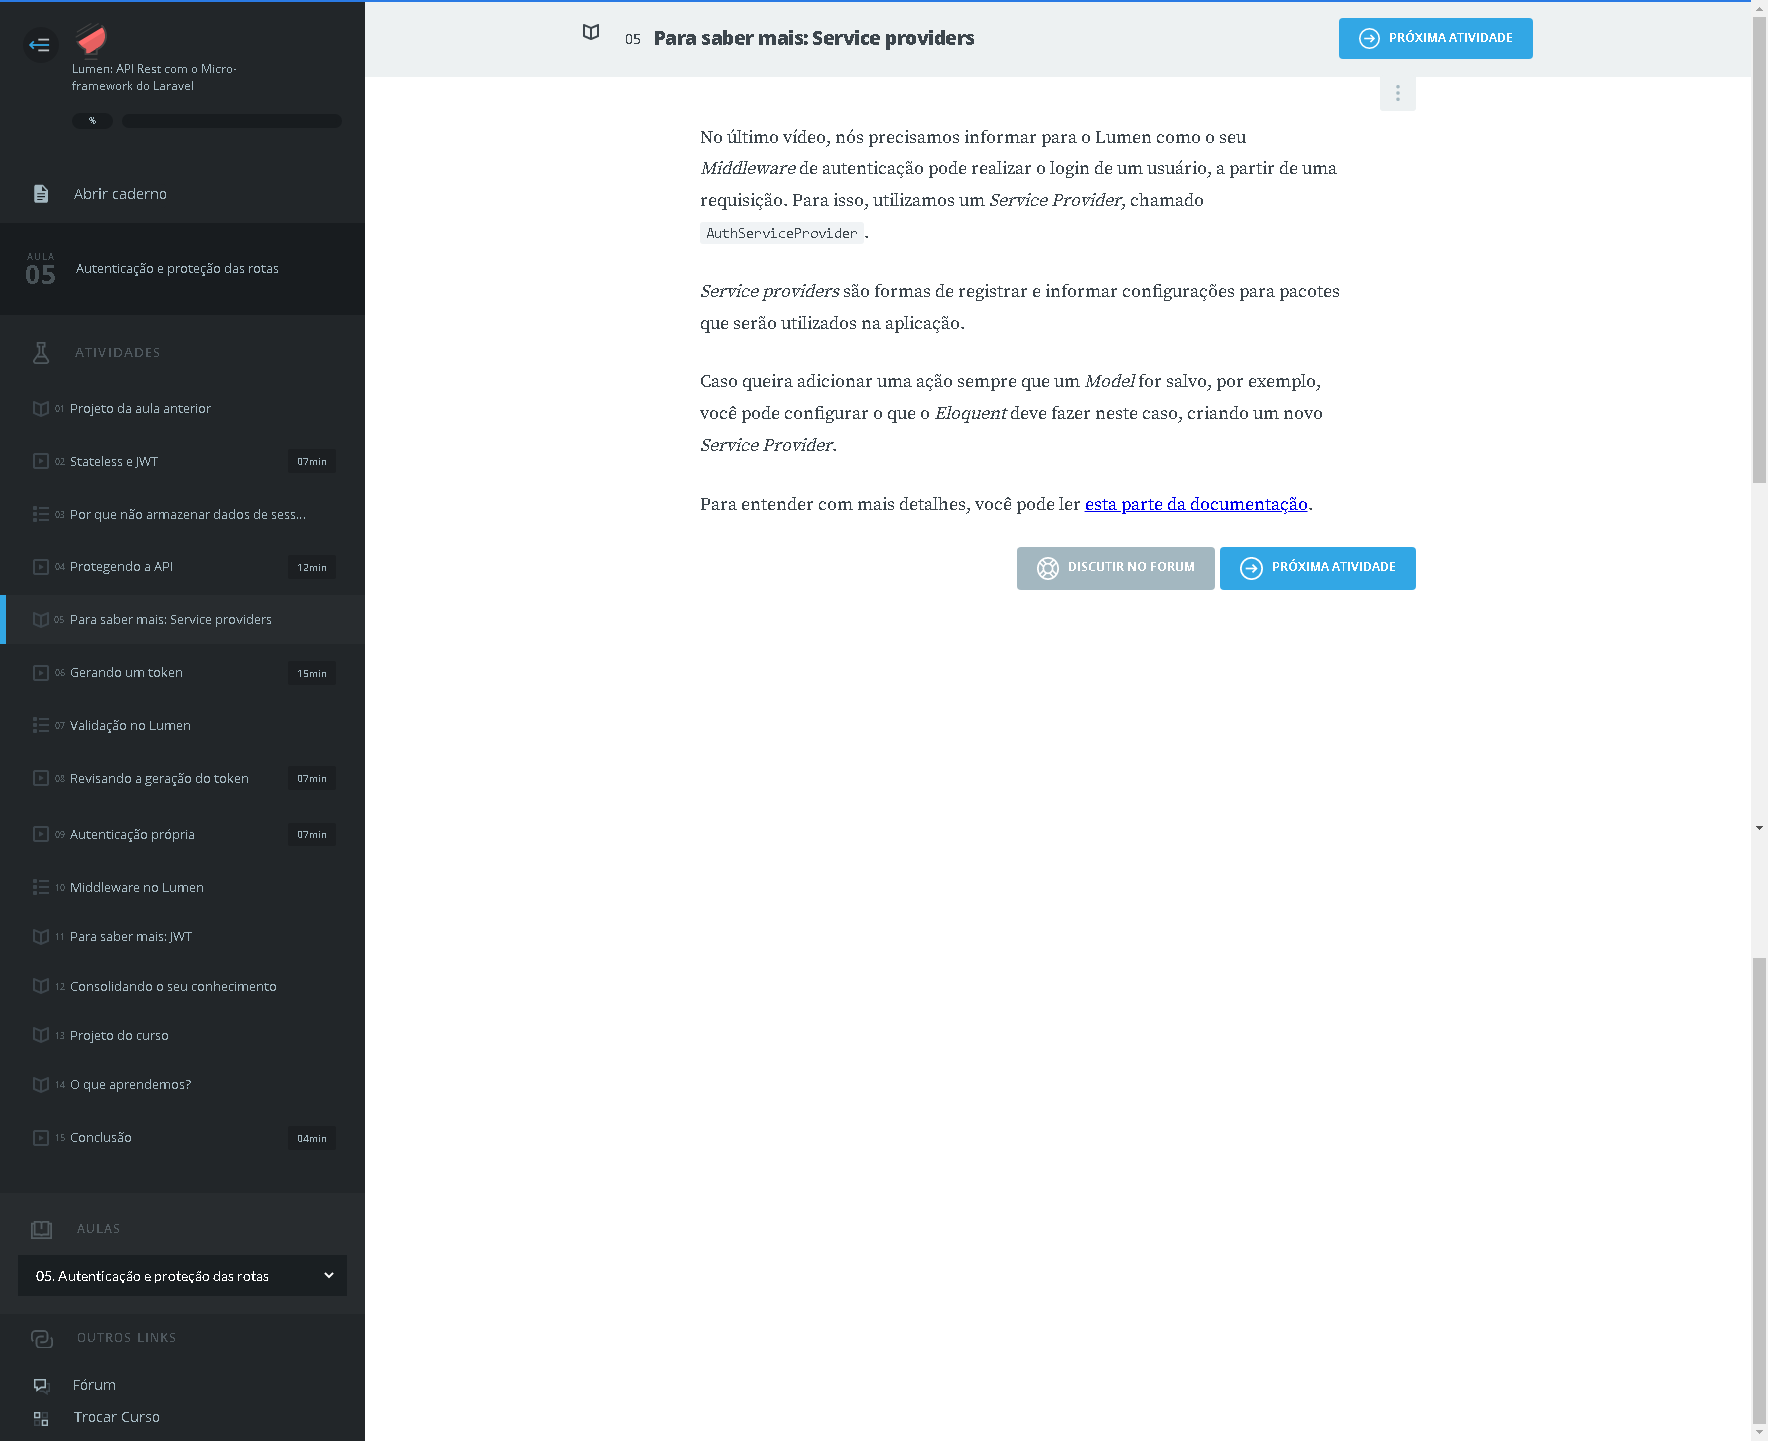This screenshot has width=1768, height=1441.
Task: Open activity Gerando um token
Action: pyautogui.click(x=126, y=673)
